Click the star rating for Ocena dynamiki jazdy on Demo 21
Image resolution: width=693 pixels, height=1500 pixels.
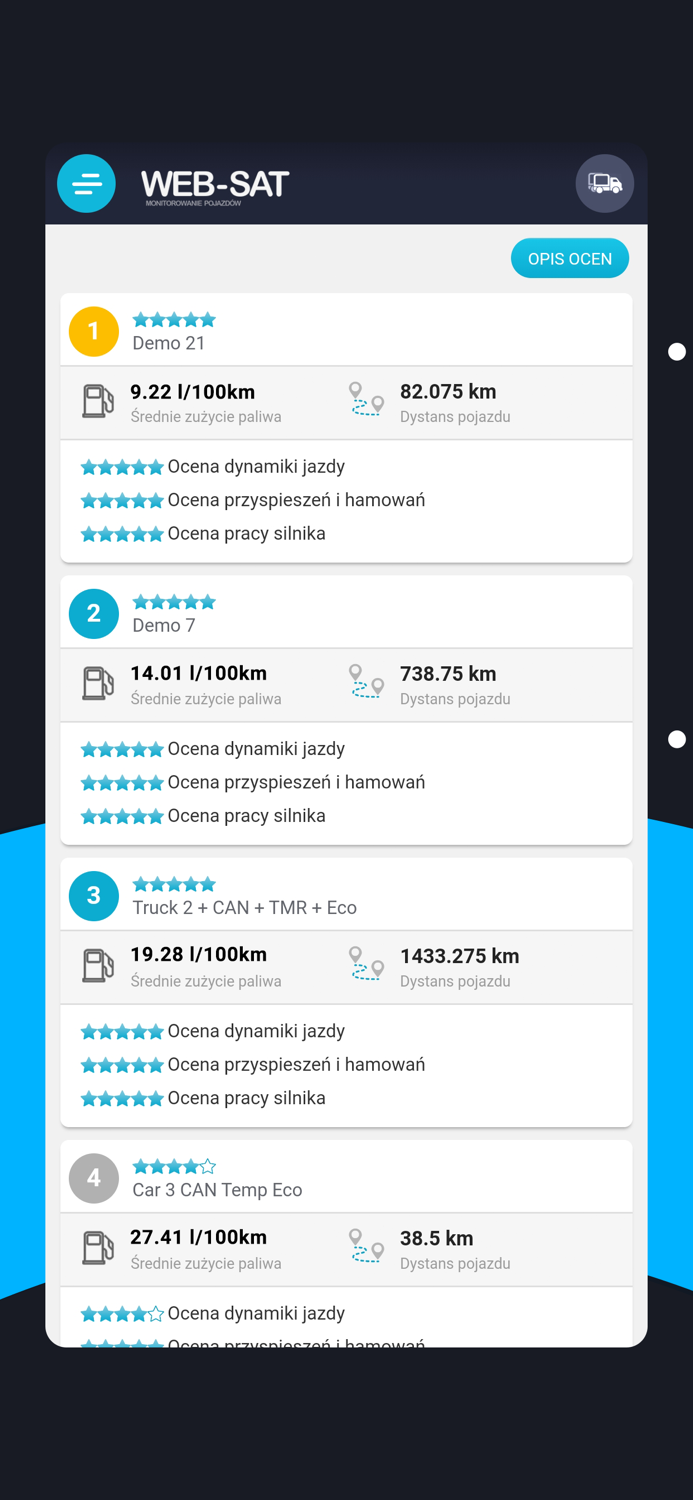[122, 466]
